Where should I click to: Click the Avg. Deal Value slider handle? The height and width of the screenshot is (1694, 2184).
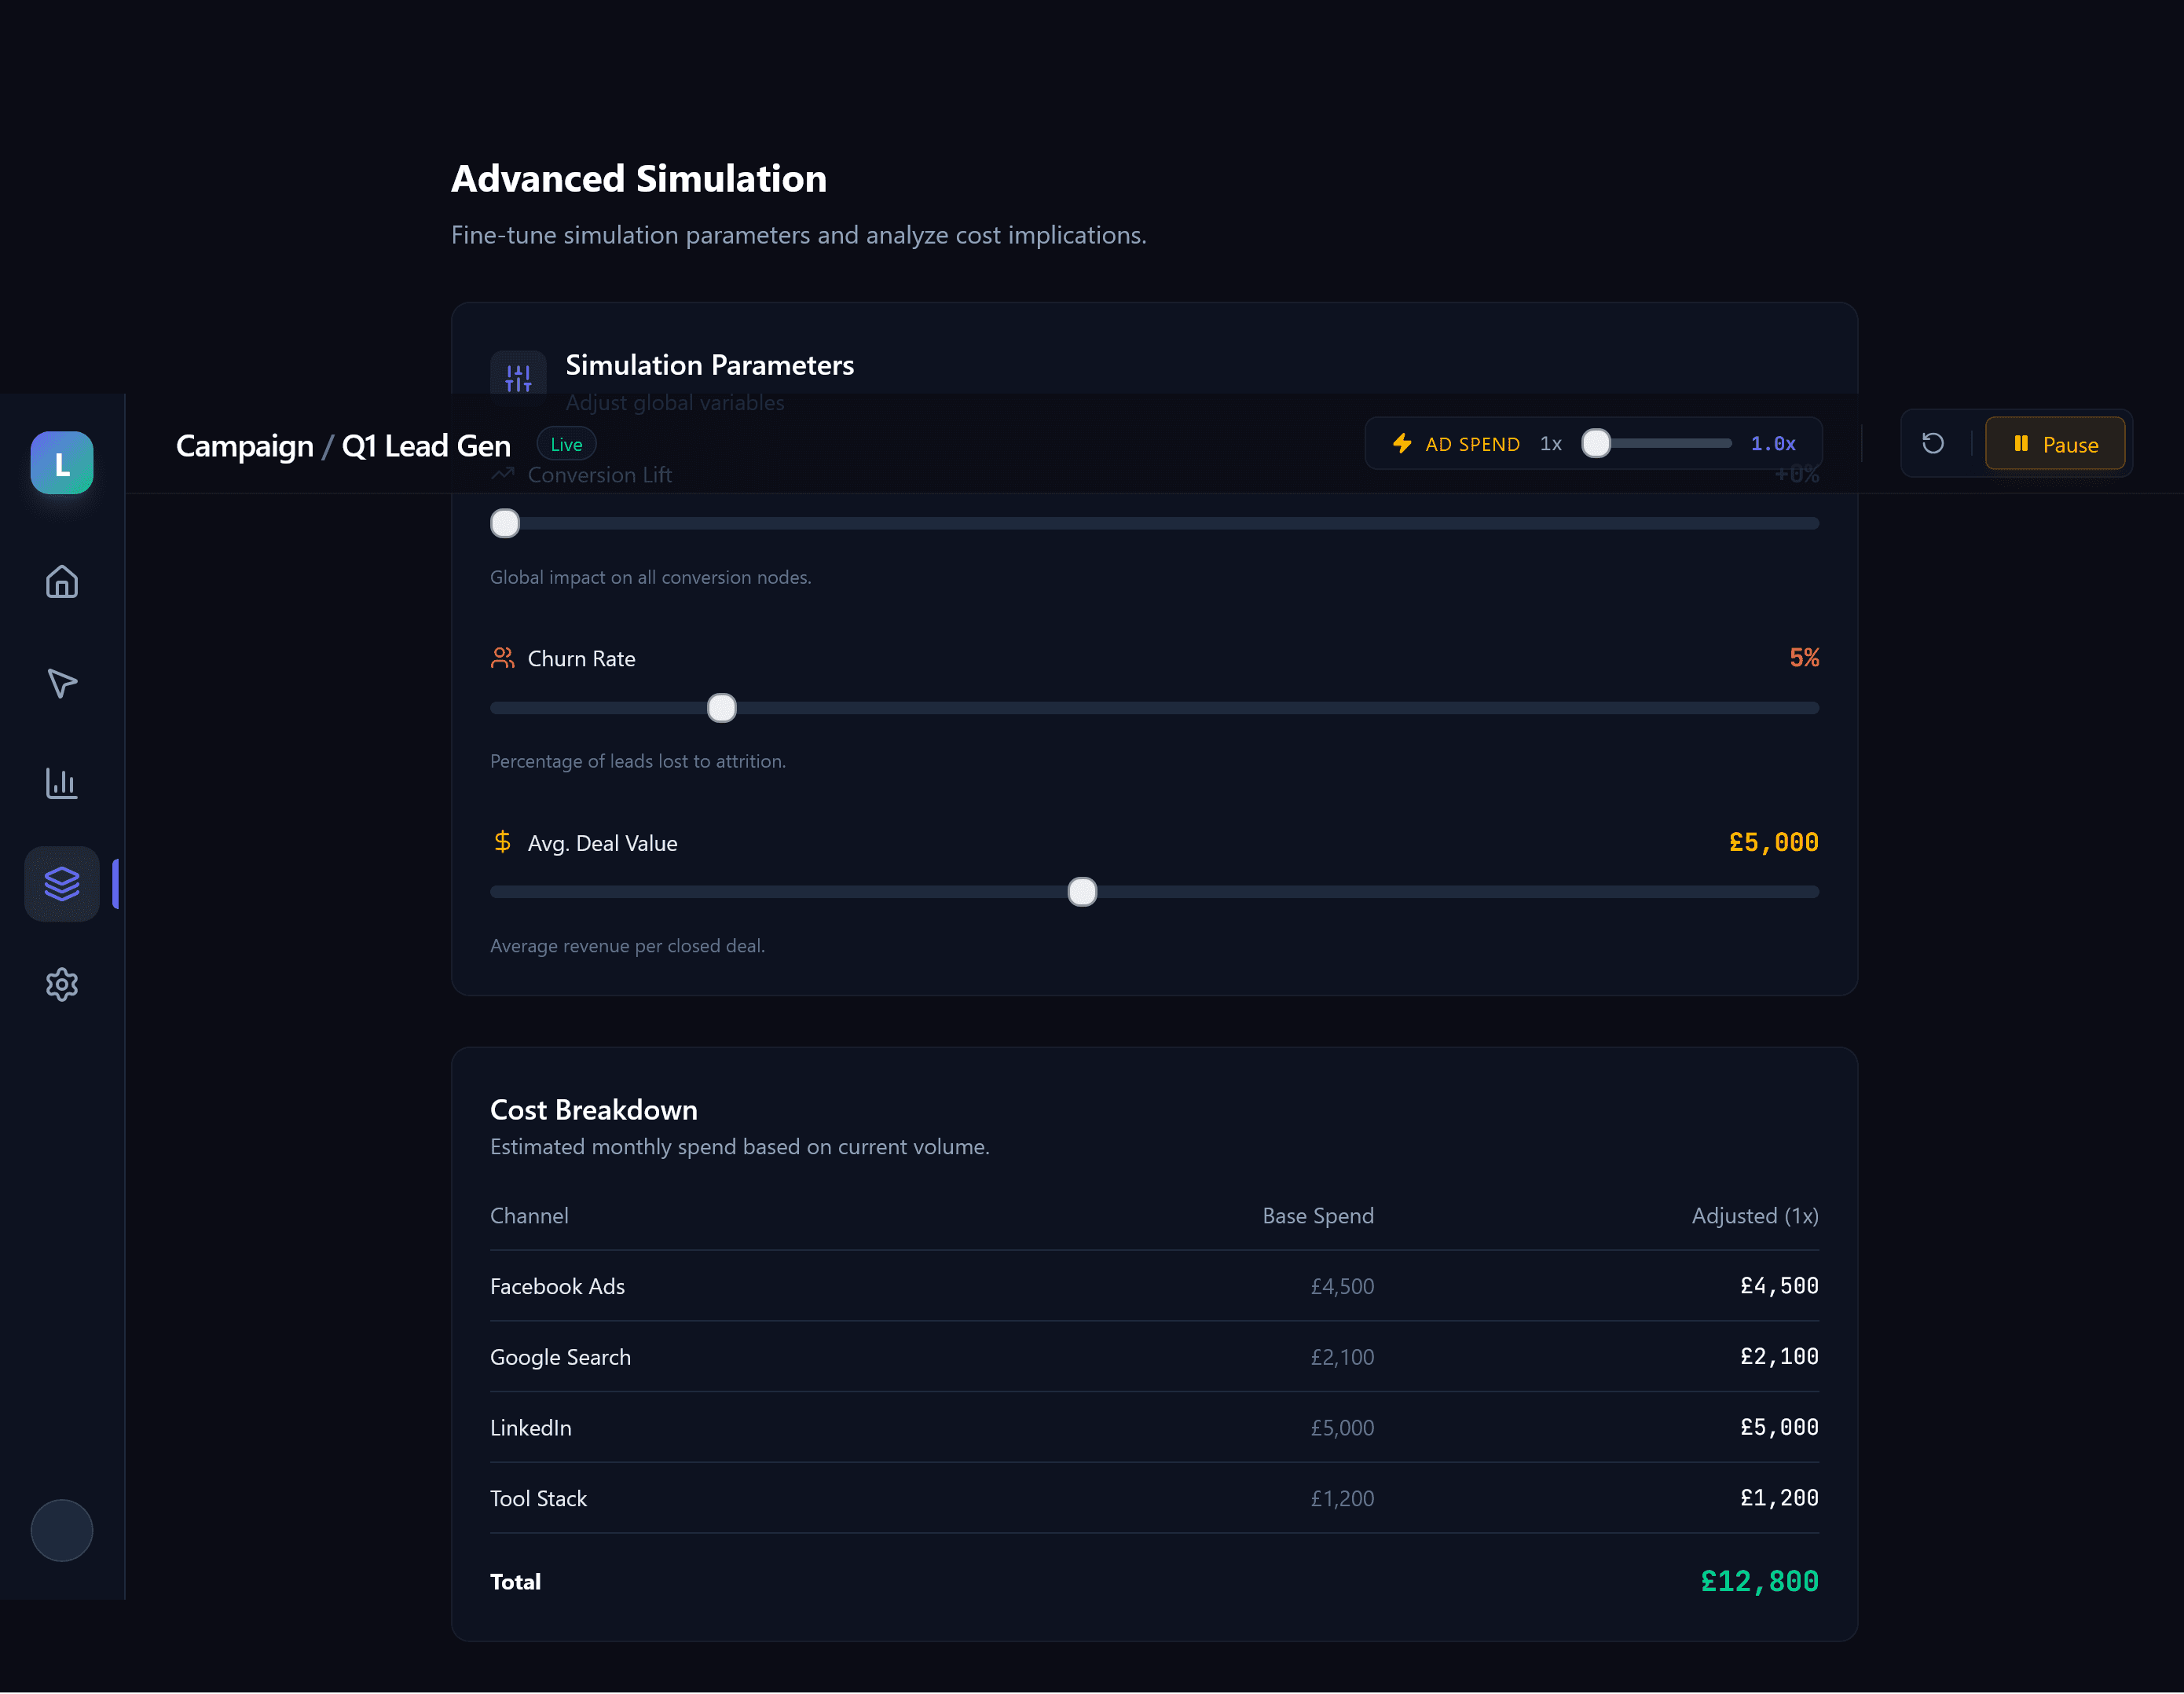coord(1082,892)
